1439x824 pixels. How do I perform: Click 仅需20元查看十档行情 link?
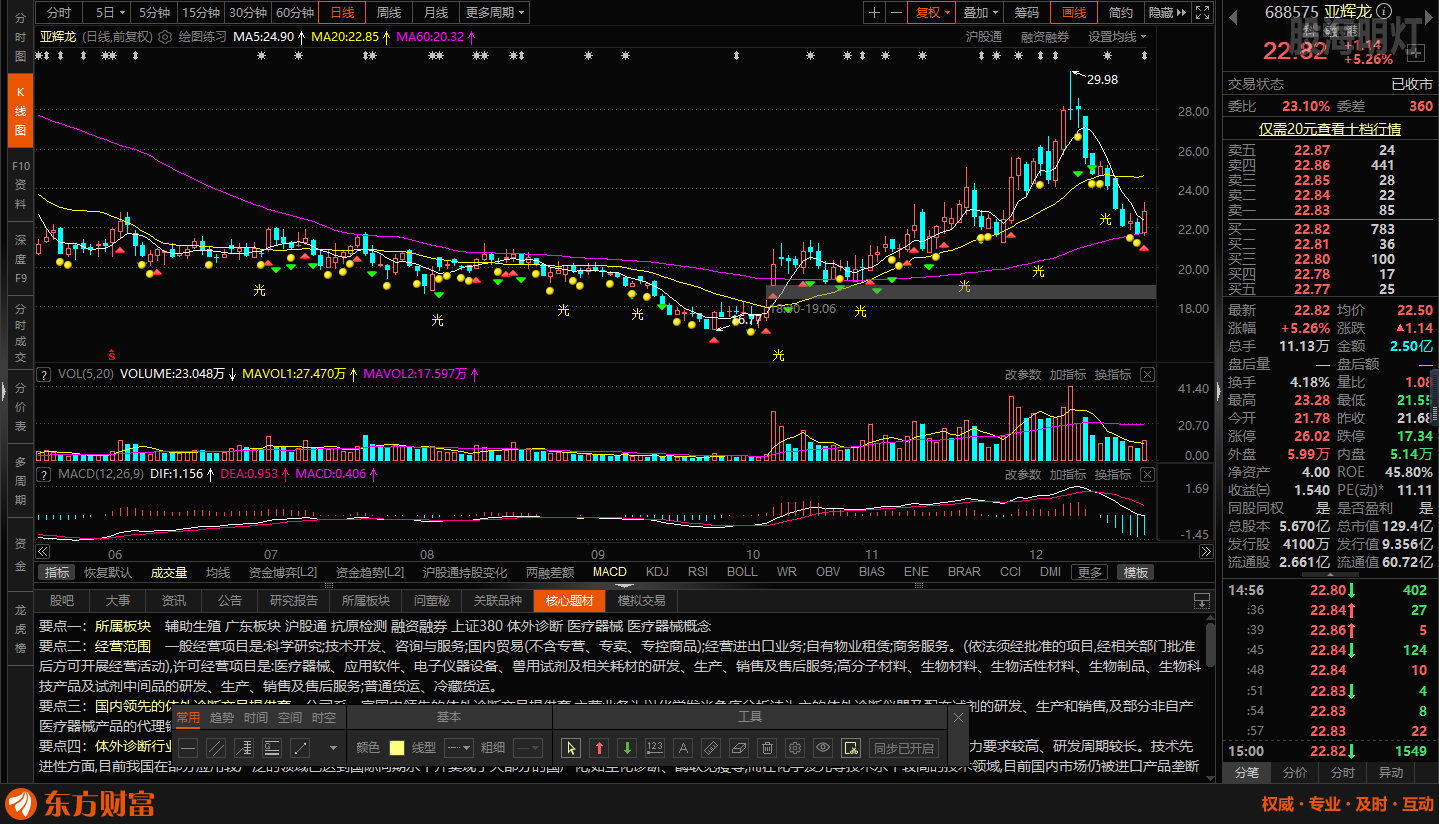(1329, 129)
